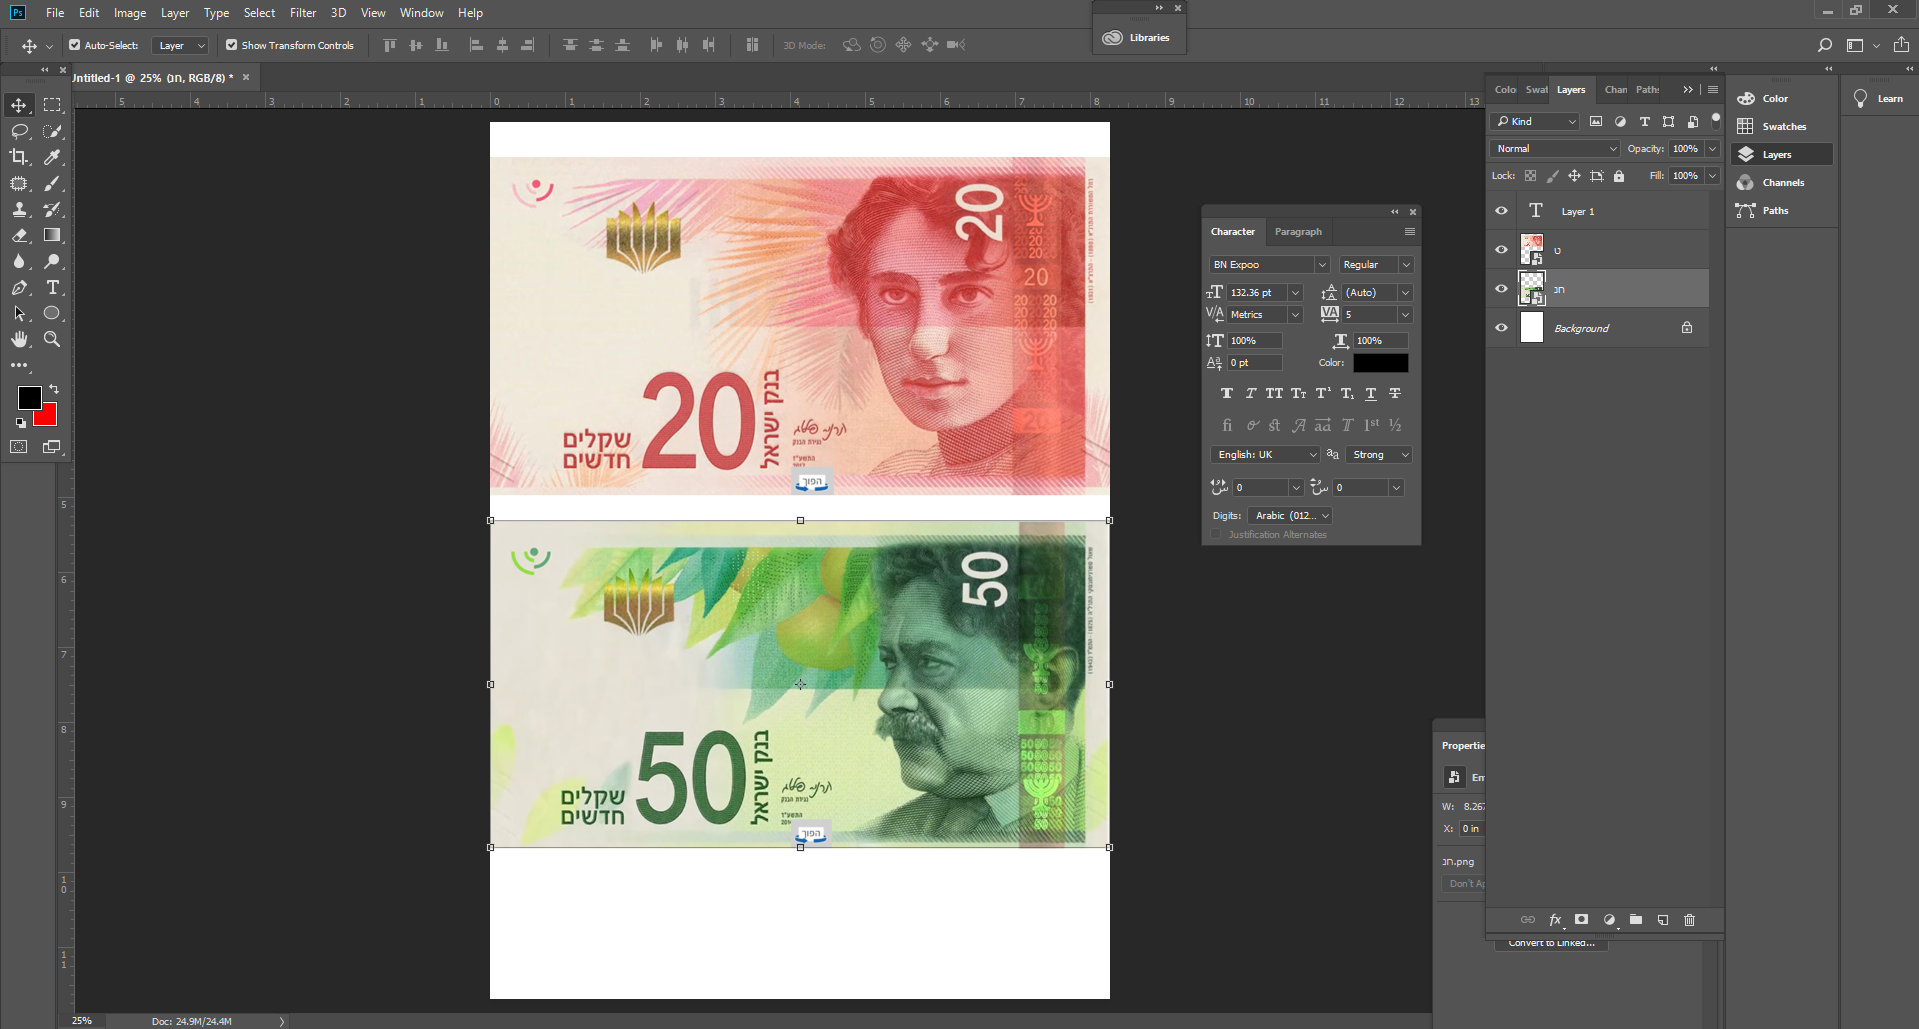This screenshot has width=1919, height=1029.
Task: Open the Channels panel button
Action: (1782, 183)
